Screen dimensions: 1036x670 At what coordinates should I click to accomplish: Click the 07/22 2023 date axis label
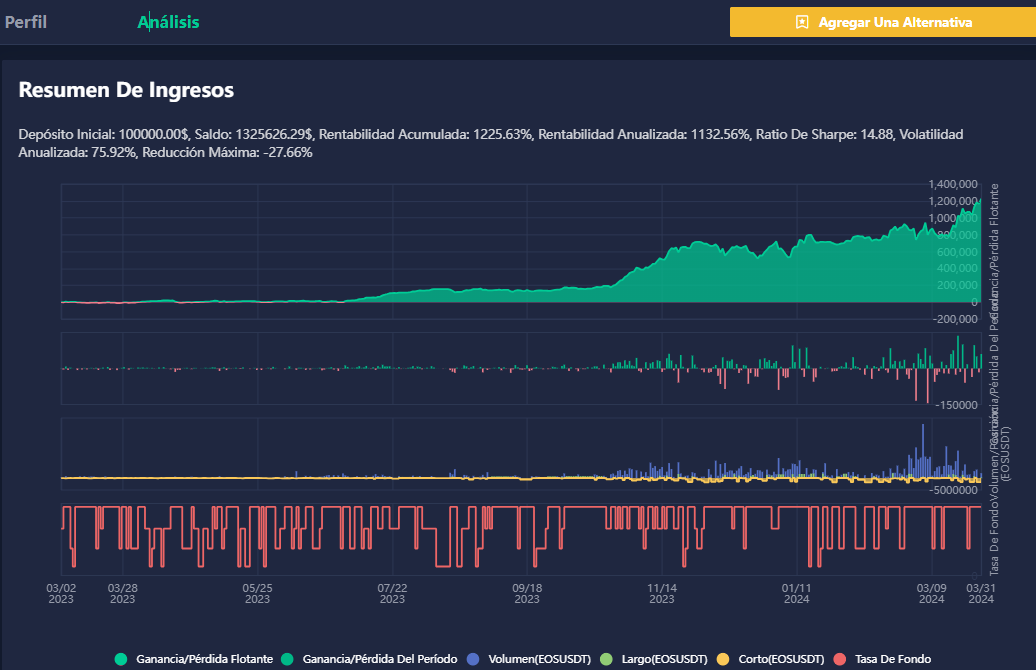392,593
